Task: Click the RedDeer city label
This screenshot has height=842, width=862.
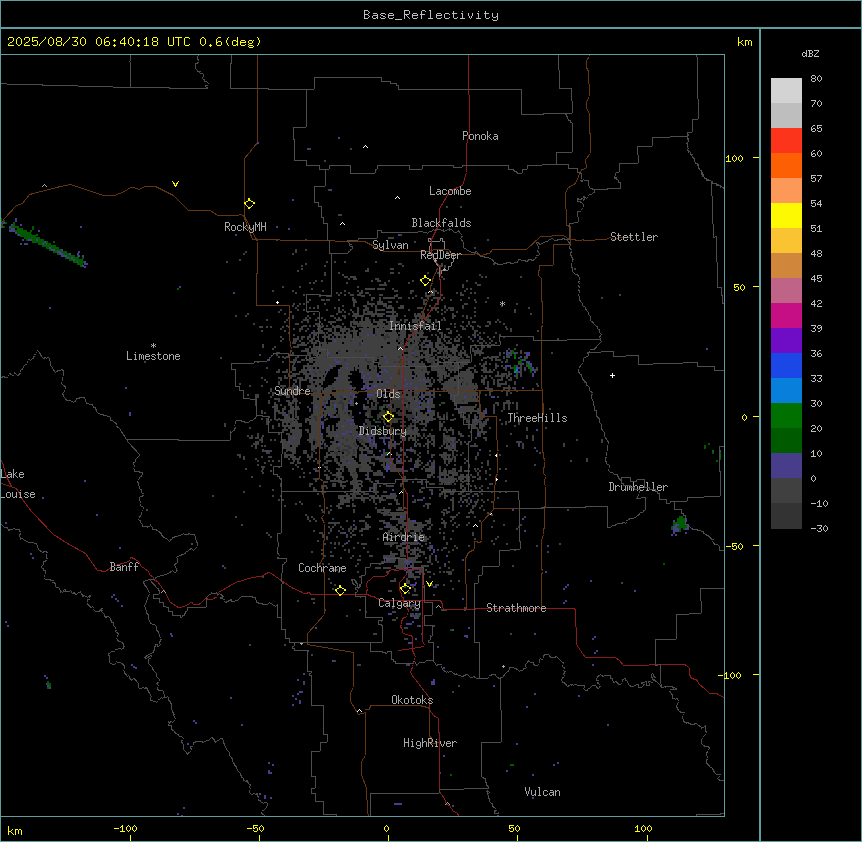Action: pos(440,255)
